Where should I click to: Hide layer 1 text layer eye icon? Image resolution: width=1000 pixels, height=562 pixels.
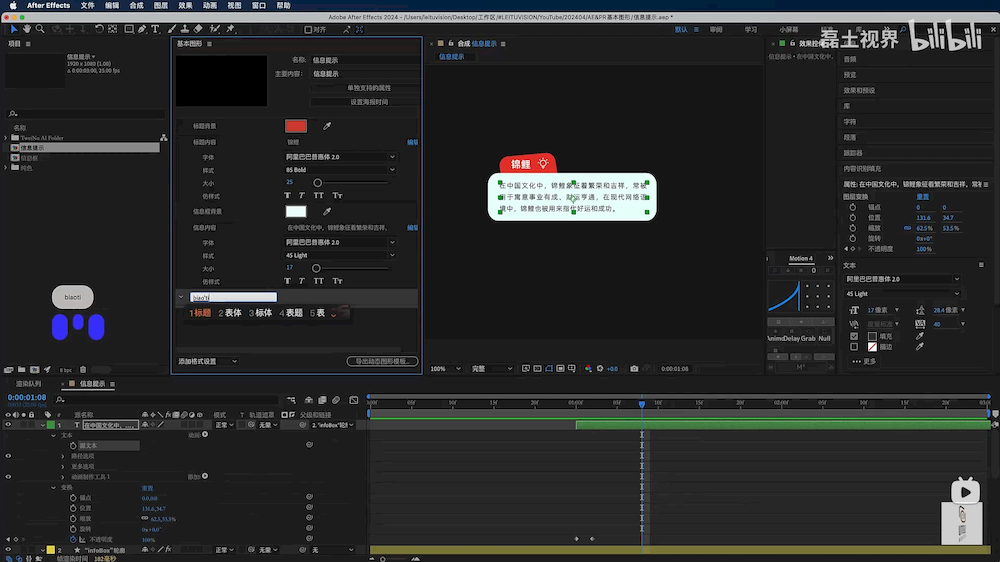coord(8,425)
